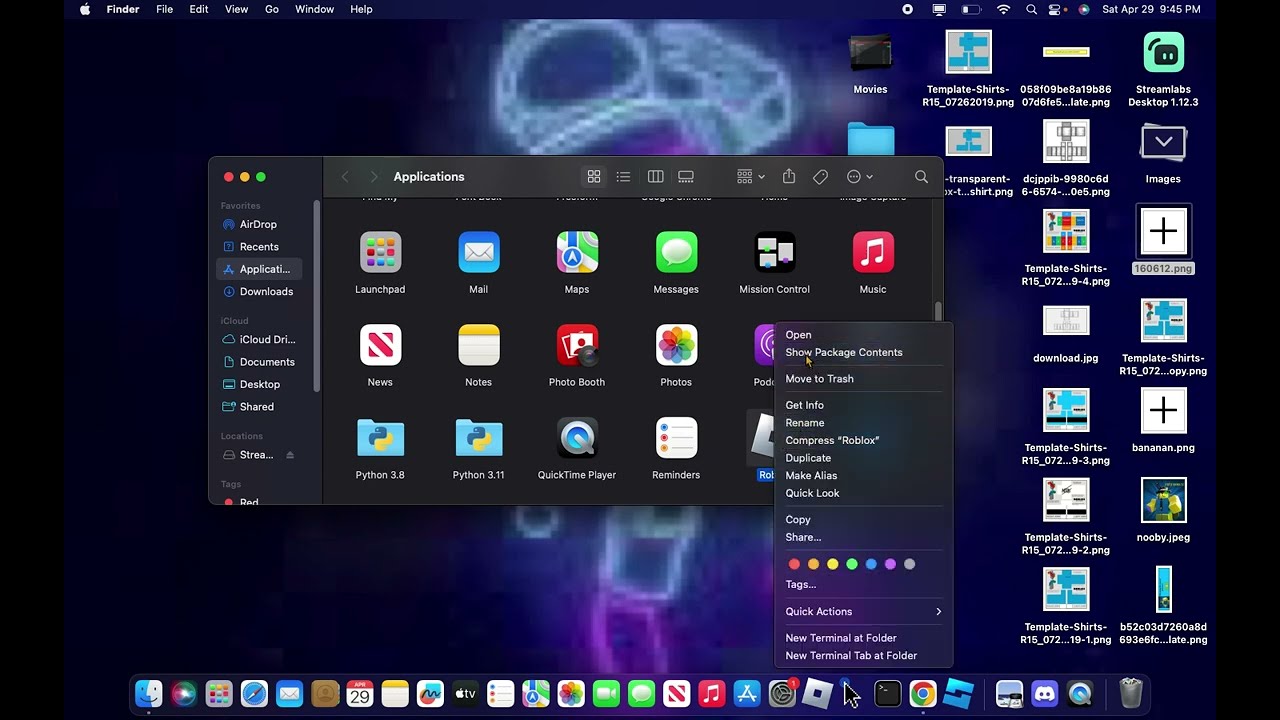1280x720 pixels.
Task: Select the Music app in Applications folder
Action: [873, 253]
